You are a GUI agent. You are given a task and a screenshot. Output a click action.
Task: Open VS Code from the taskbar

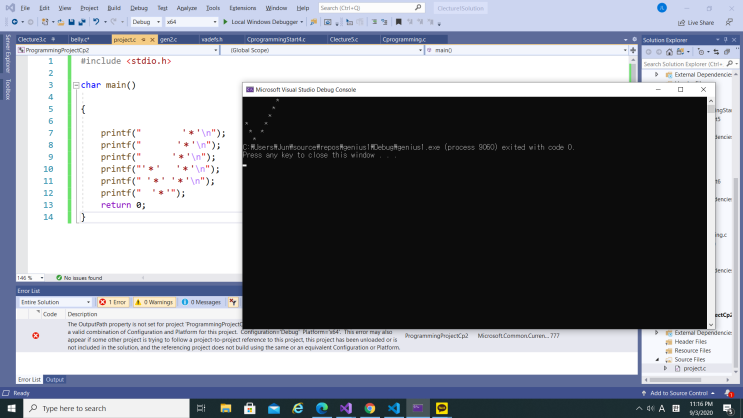pos(394,408)
